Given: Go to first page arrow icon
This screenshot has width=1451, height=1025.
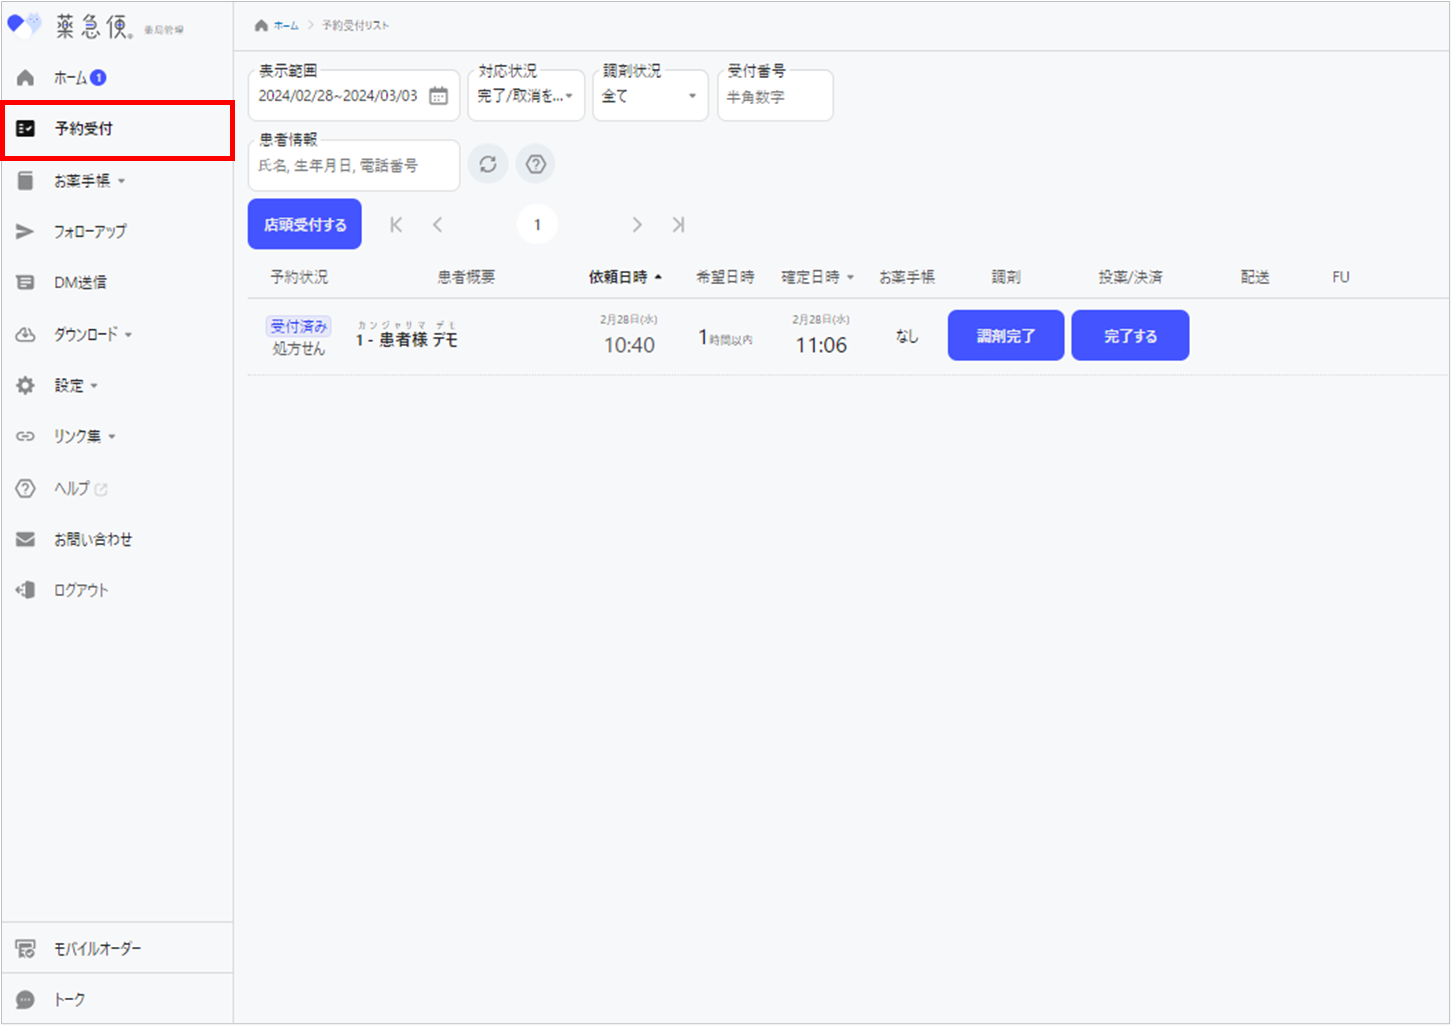Looking at the screenshot, I should [x=396, y=225].
